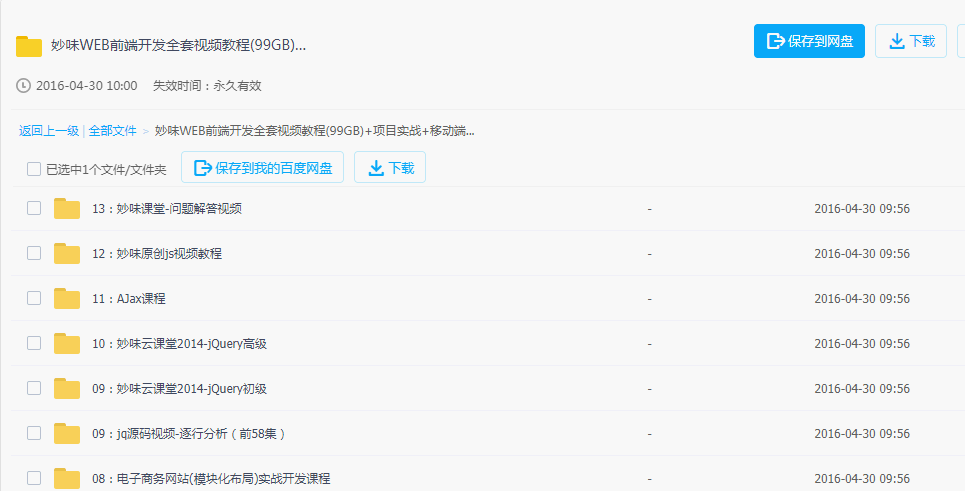Click 保存到我的百度网盘 button
The image size is (965, 491).
tap(262, 167)
